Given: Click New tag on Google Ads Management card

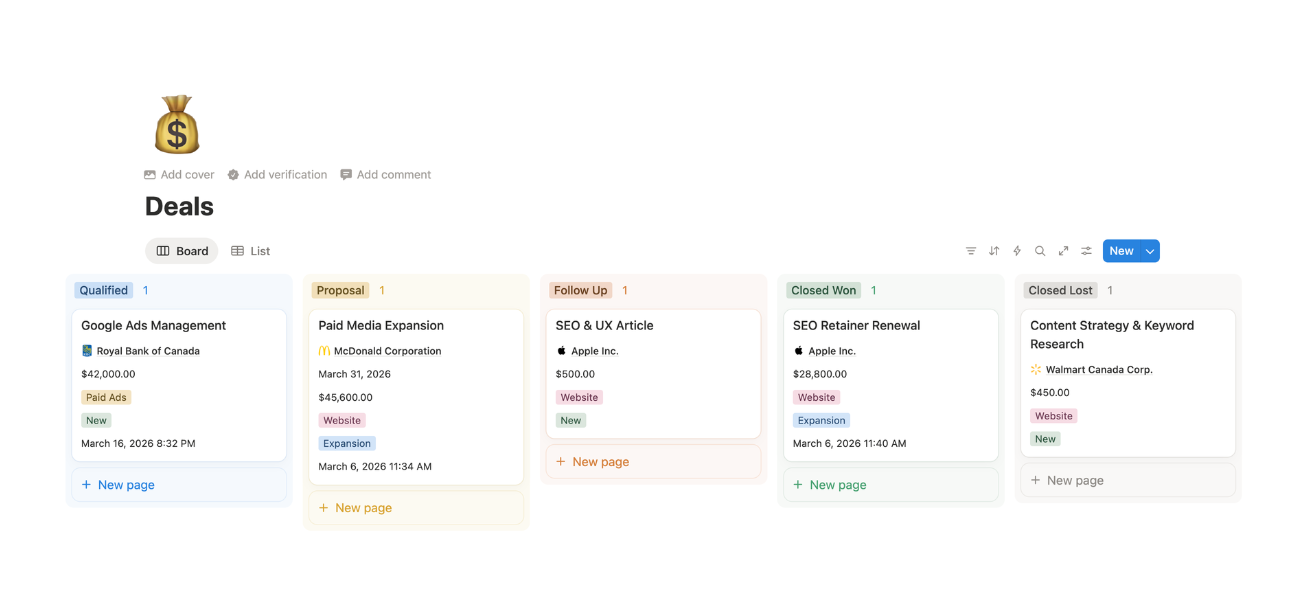Looking at the screenshot, I should [96, 421].
